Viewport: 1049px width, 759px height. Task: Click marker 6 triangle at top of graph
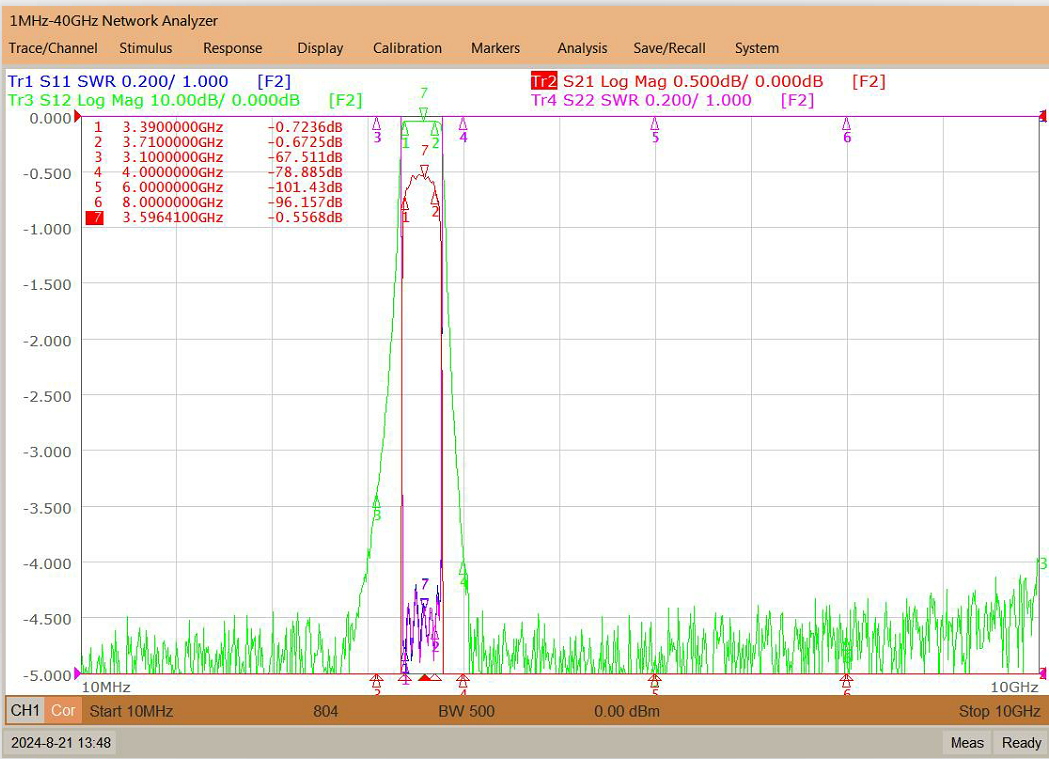tap(846, 124)
